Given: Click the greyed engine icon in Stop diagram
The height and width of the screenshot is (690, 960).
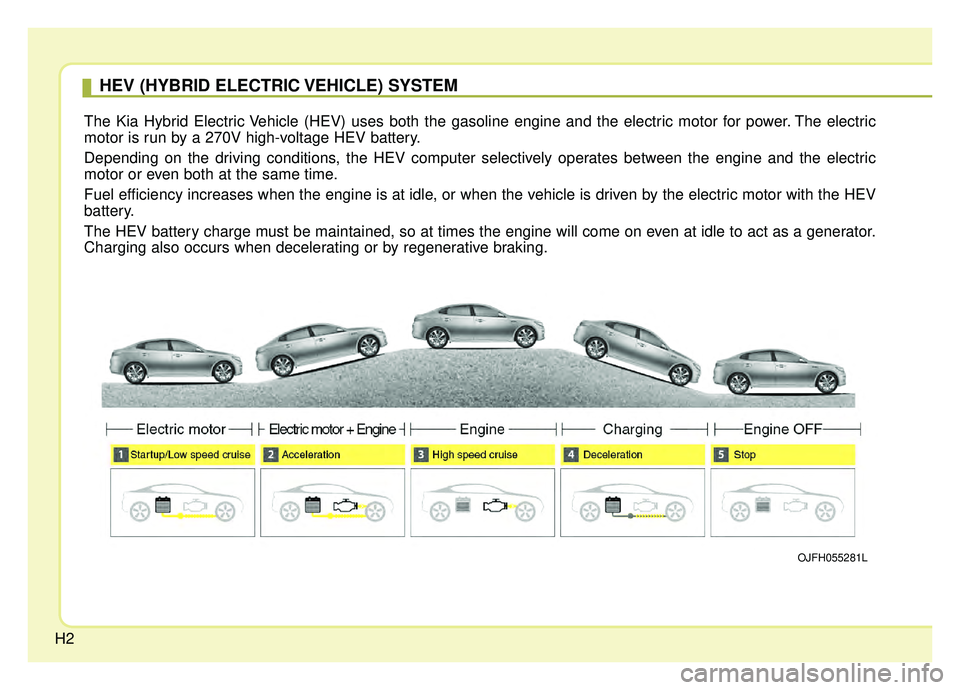Looking at the screenshot, I should coord(796,506).
